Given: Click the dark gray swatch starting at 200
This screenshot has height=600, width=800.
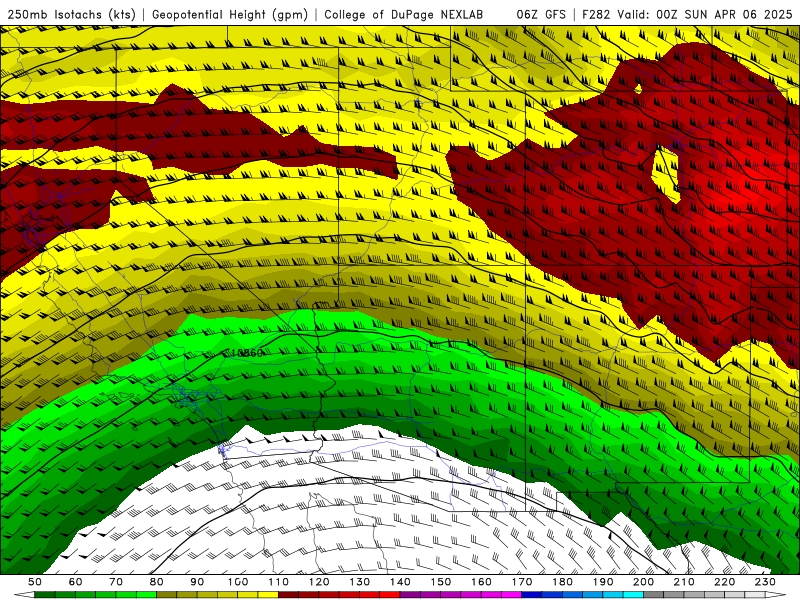Looking at the screenshot, I should click(x=654, y=595).
